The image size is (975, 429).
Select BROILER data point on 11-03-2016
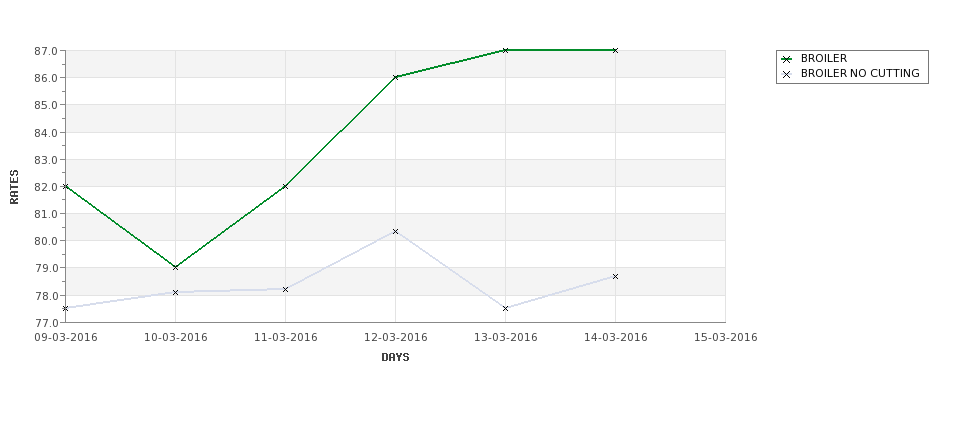tap(285, 187)
